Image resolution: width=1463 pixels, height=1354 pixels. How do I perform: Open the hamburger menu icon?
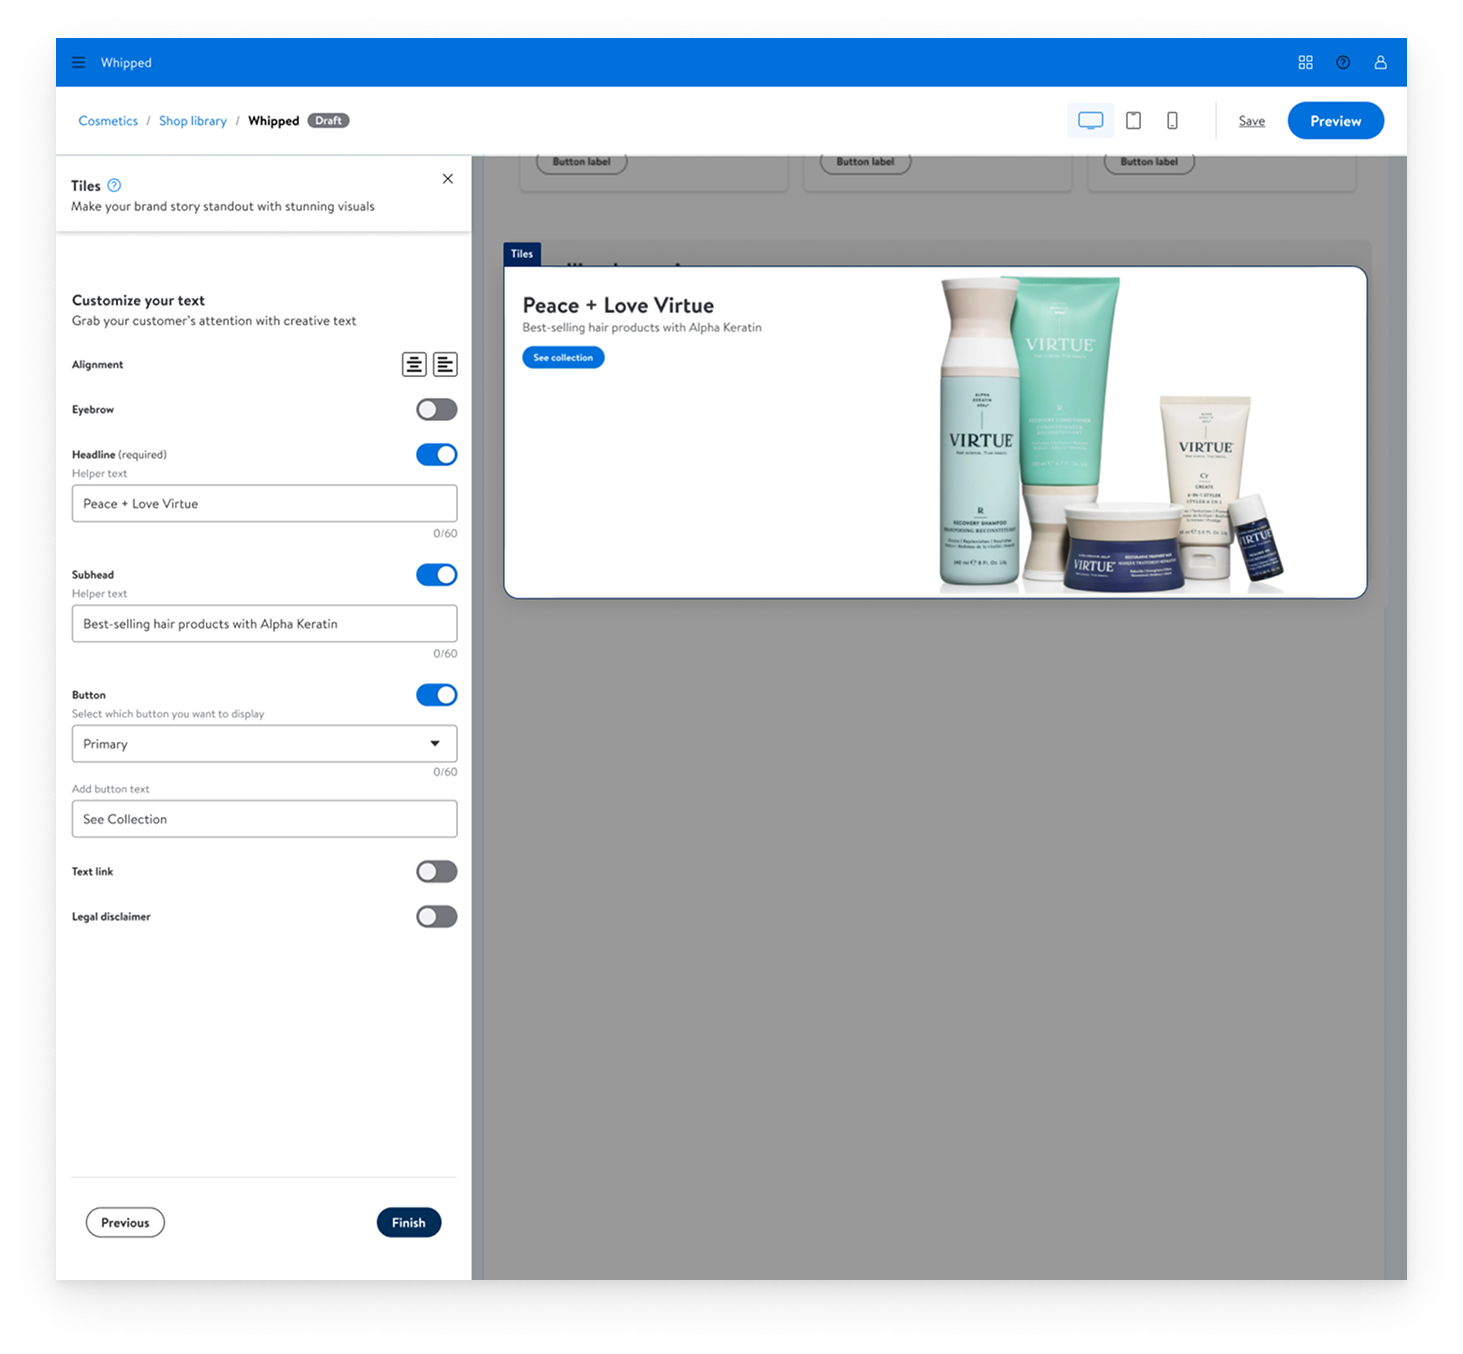[78, 62]
